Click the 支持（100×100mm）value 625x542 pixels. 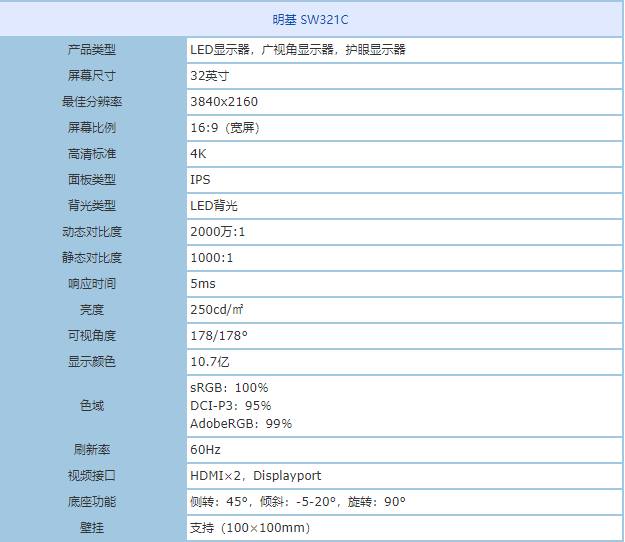click(250, 528)
